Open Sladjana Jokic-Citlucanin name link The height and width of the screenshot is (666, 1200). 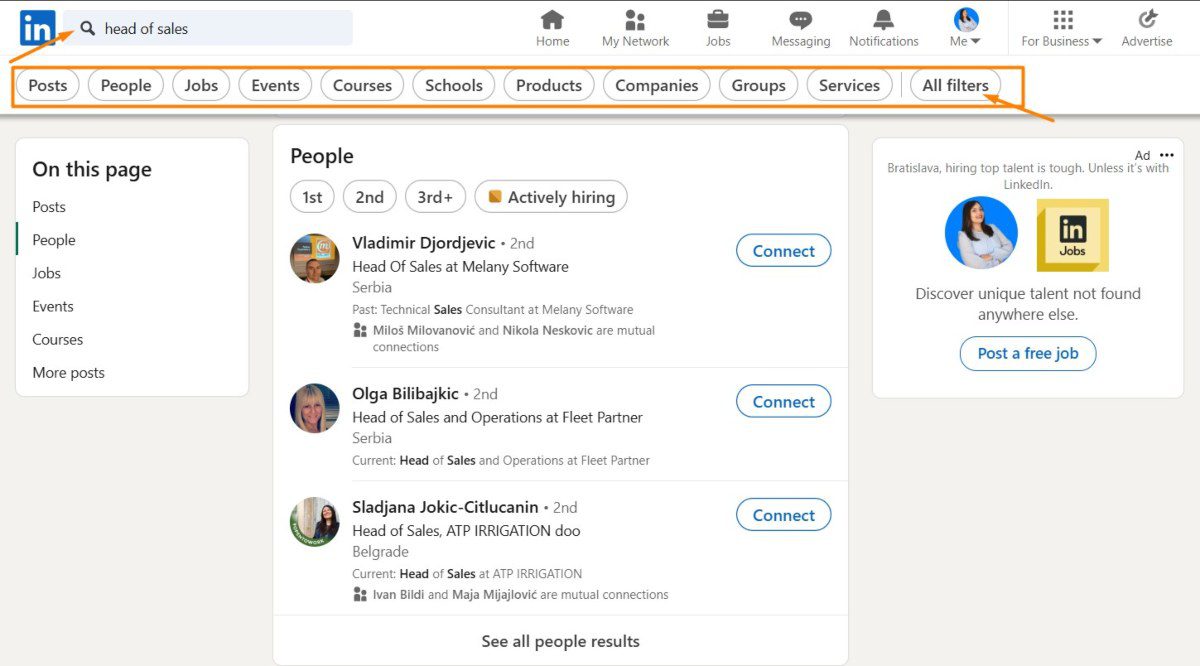[x=445, y=507]
